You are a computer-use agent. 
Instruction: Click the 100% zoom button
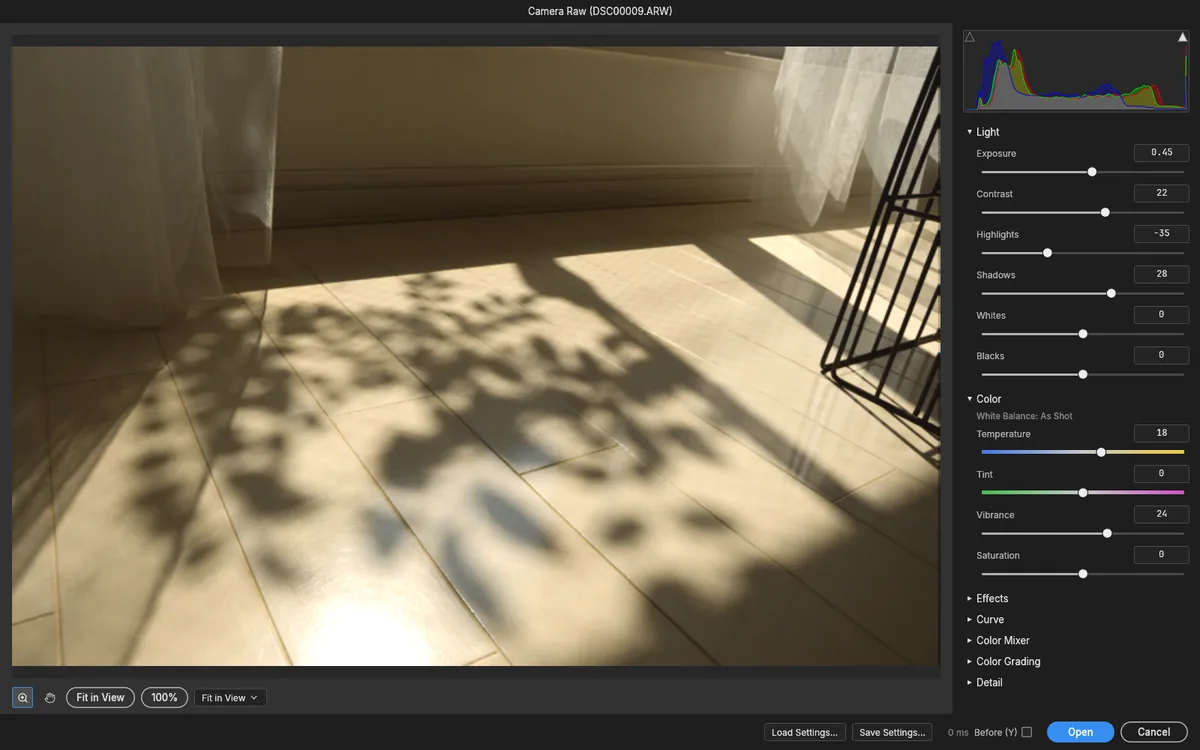[164, 698]
